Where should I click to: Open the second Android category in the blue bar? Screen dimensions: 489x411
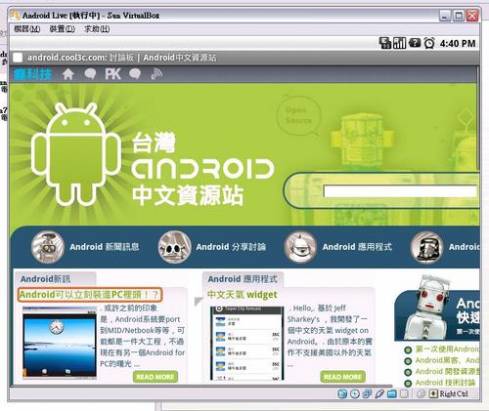pos(212,247)
